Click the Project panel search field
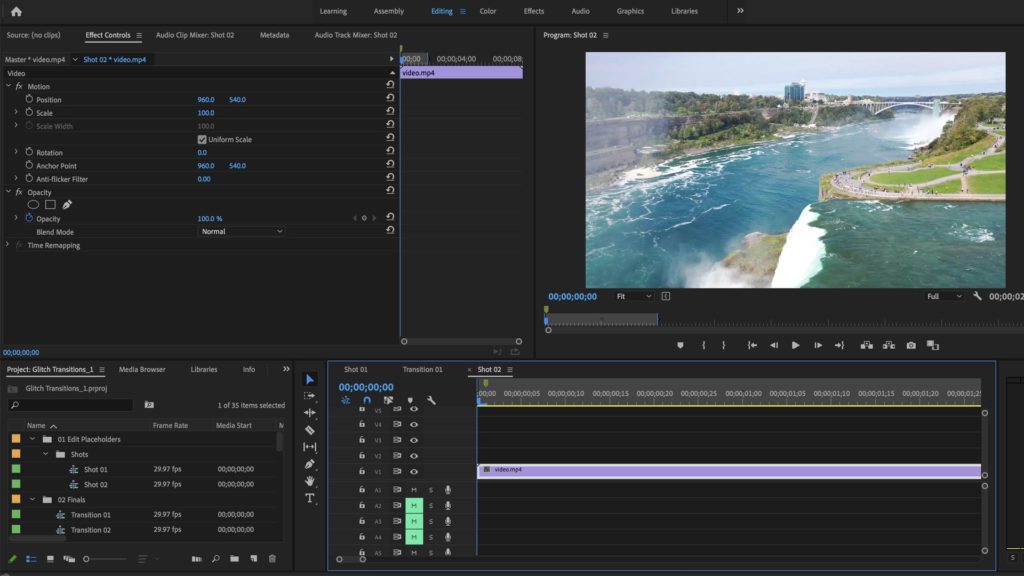This screenshot has width=1024, height=576. [x=70, y=405]
